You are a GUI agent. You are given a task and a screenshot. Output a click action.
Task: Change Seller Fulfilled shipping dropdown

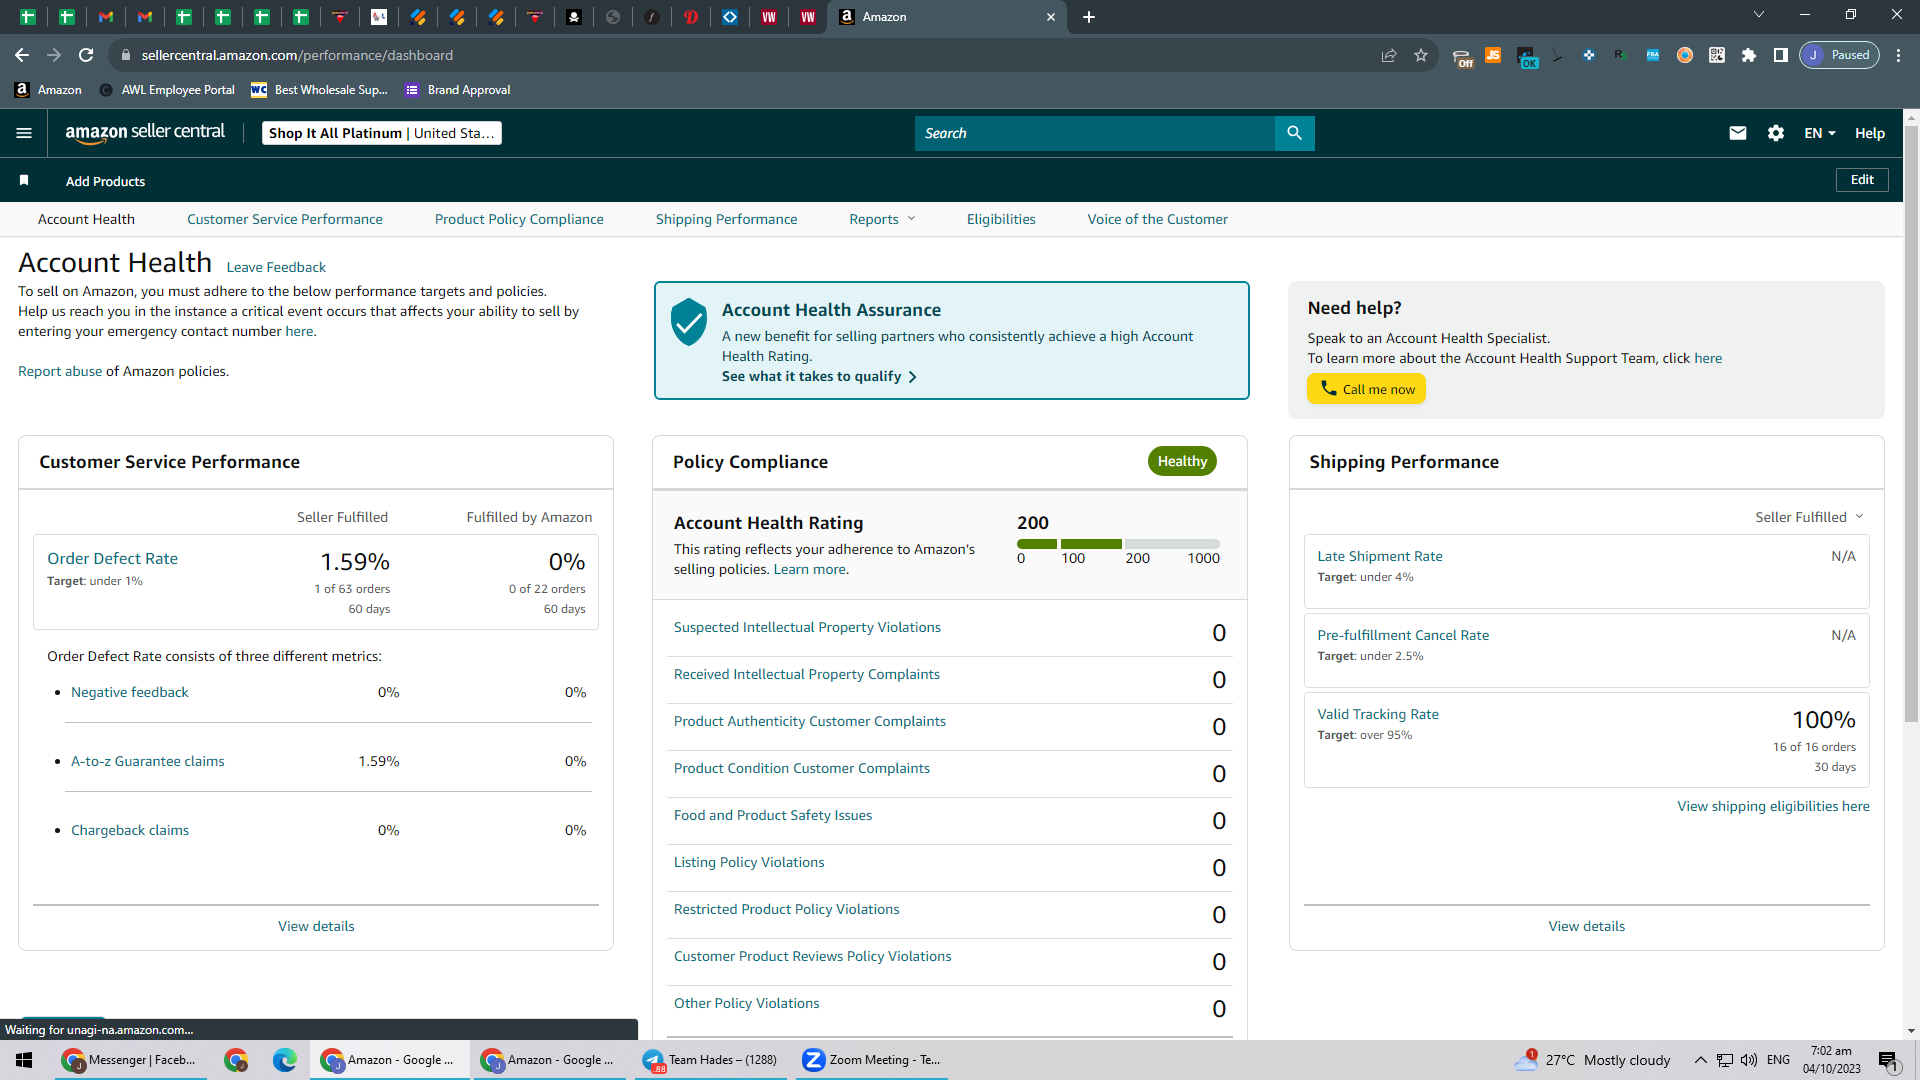1809,517
